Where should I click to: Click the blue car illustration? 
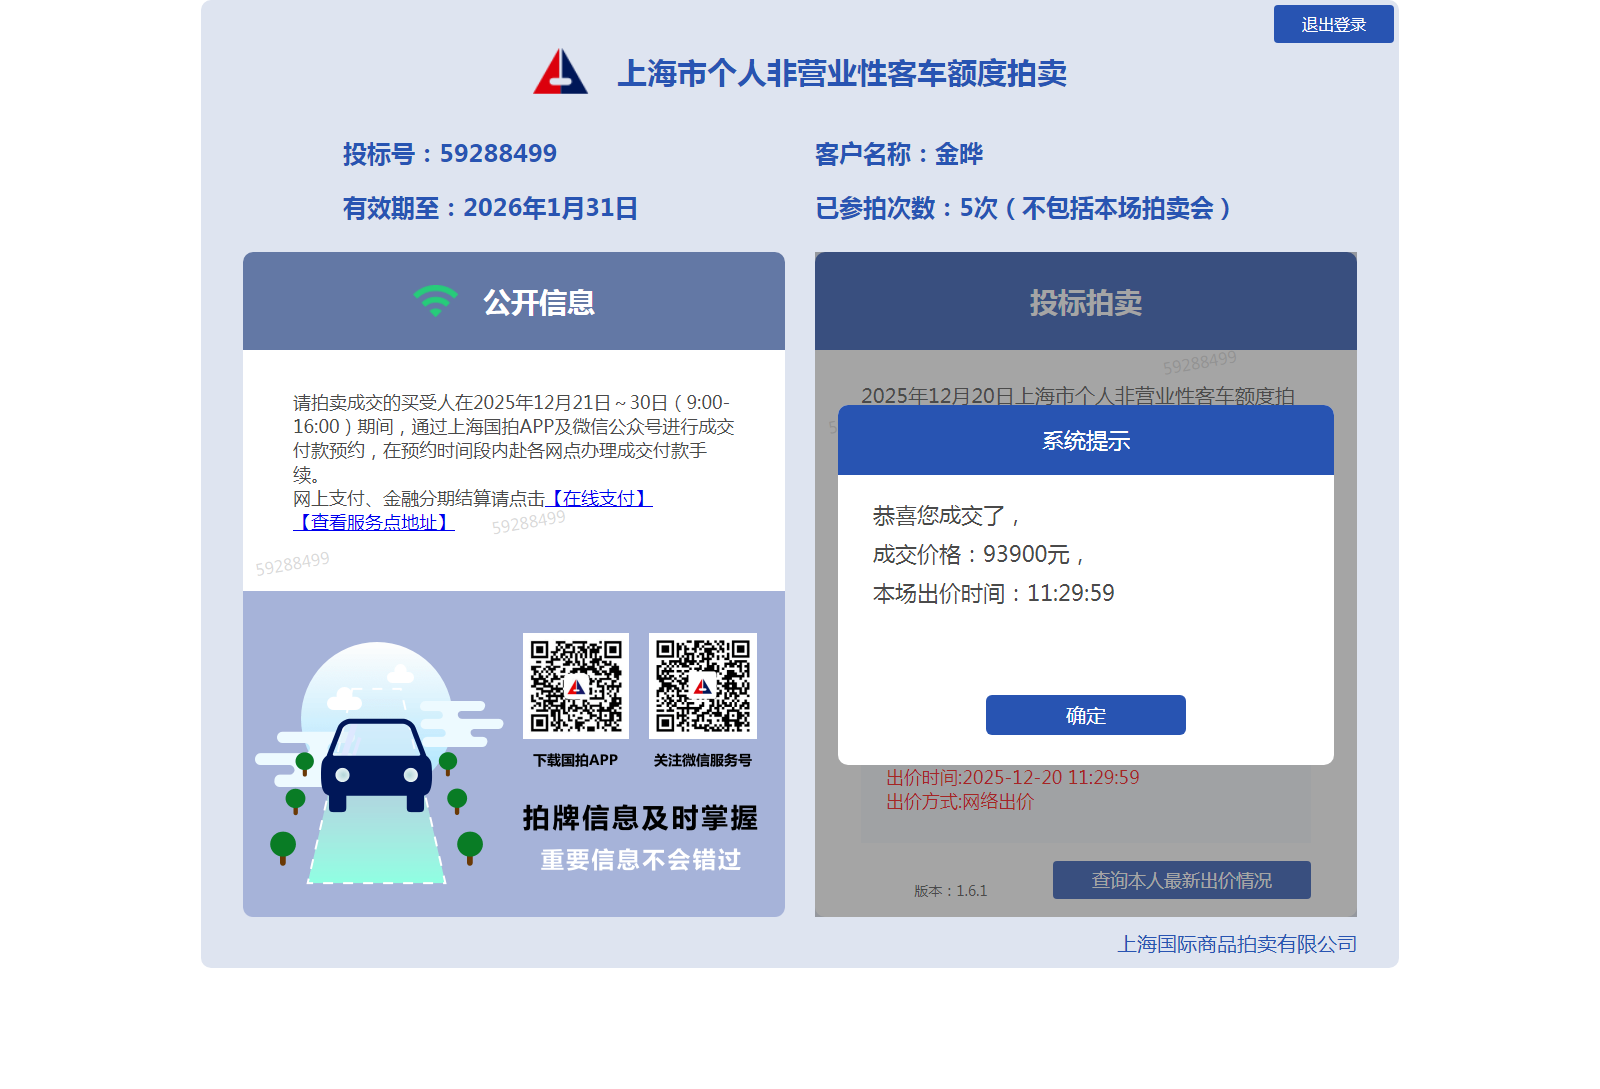[376, 765]
